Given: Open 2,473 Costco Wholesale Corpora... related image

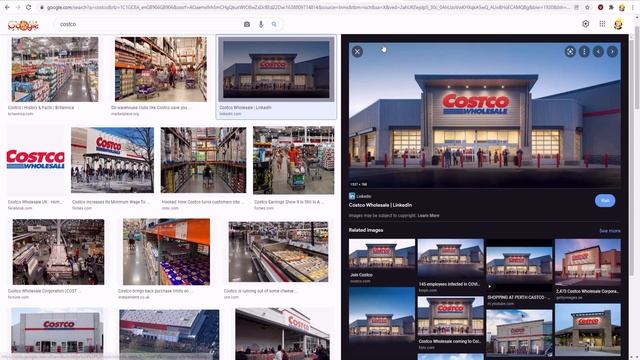Looking at the screenshot, I should [588, 263].
